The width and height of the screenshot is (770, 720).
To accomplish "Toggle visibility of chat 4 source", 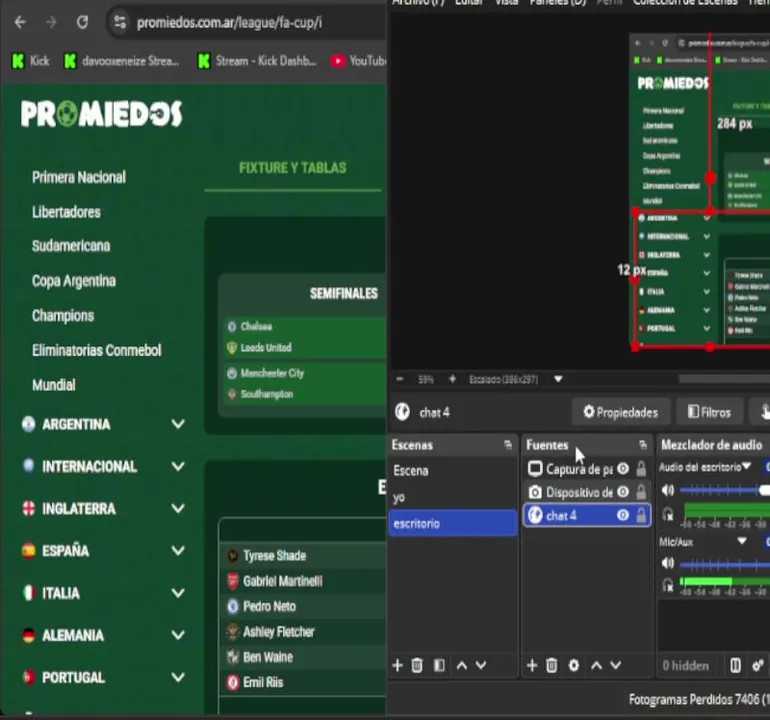I will click(623, 515).
